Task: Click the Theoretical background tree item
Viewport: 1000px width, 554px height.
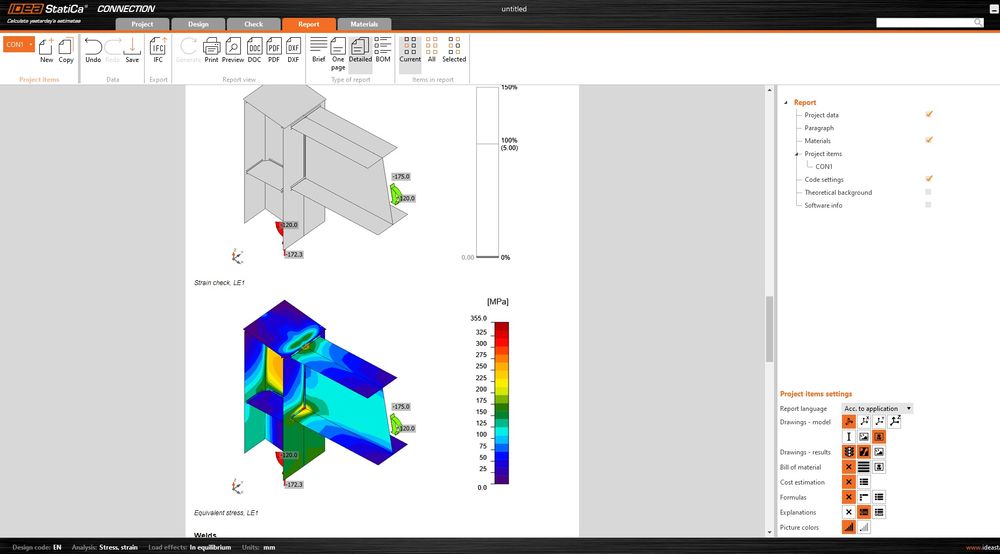Action: coord(838,192)
